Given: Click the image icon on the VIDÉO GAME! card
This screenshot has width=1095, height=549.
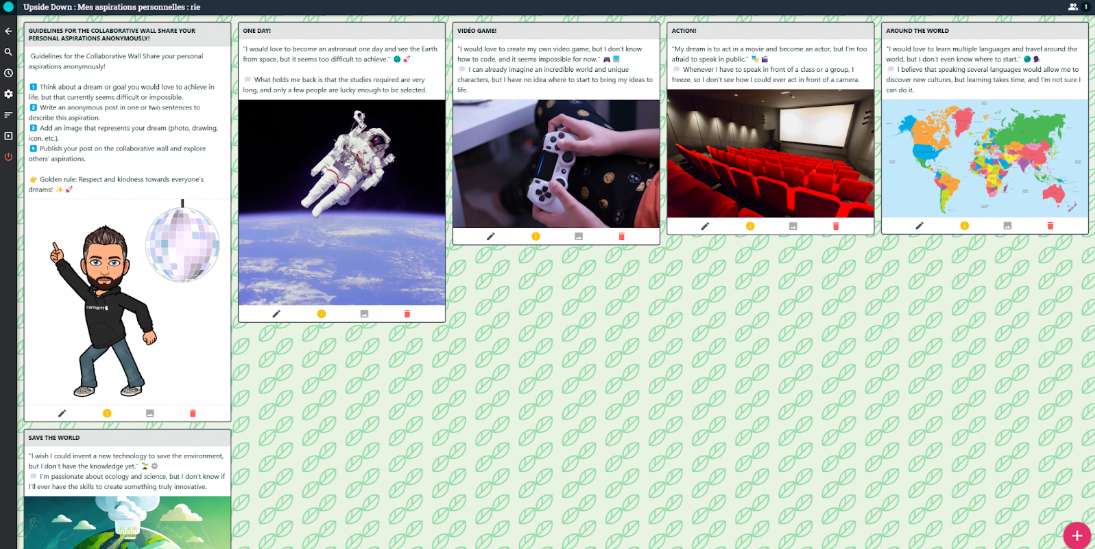Looking at the screenshot, I should point(578,237).
